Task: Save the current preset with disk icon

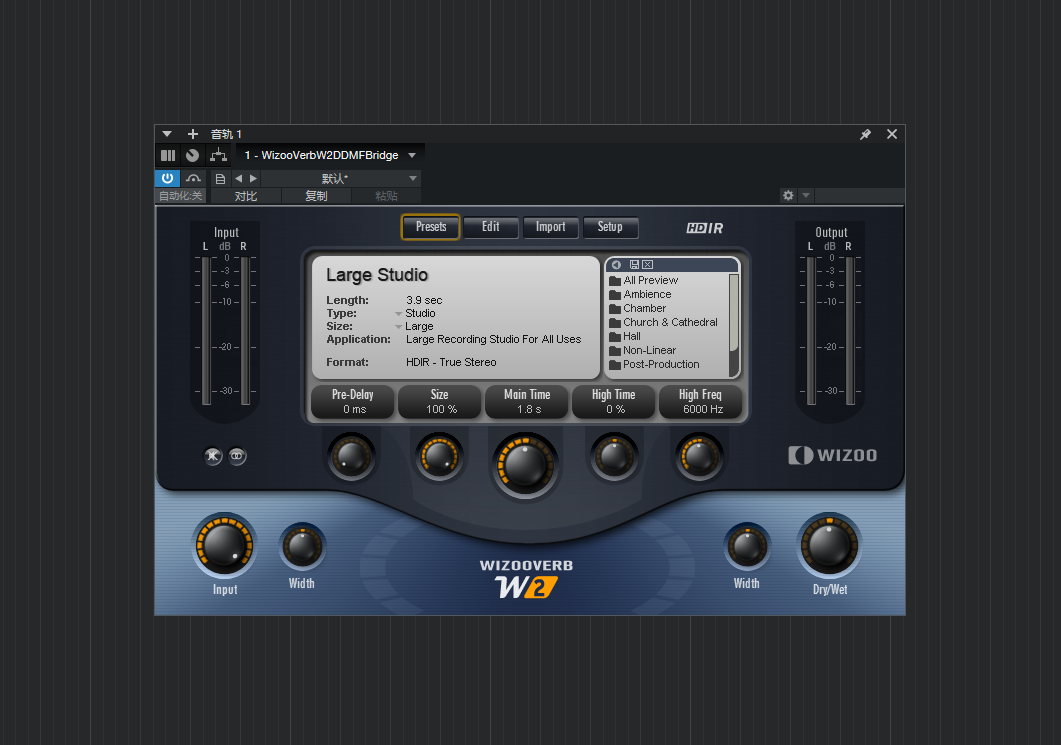Action: [x=634, y=264]
